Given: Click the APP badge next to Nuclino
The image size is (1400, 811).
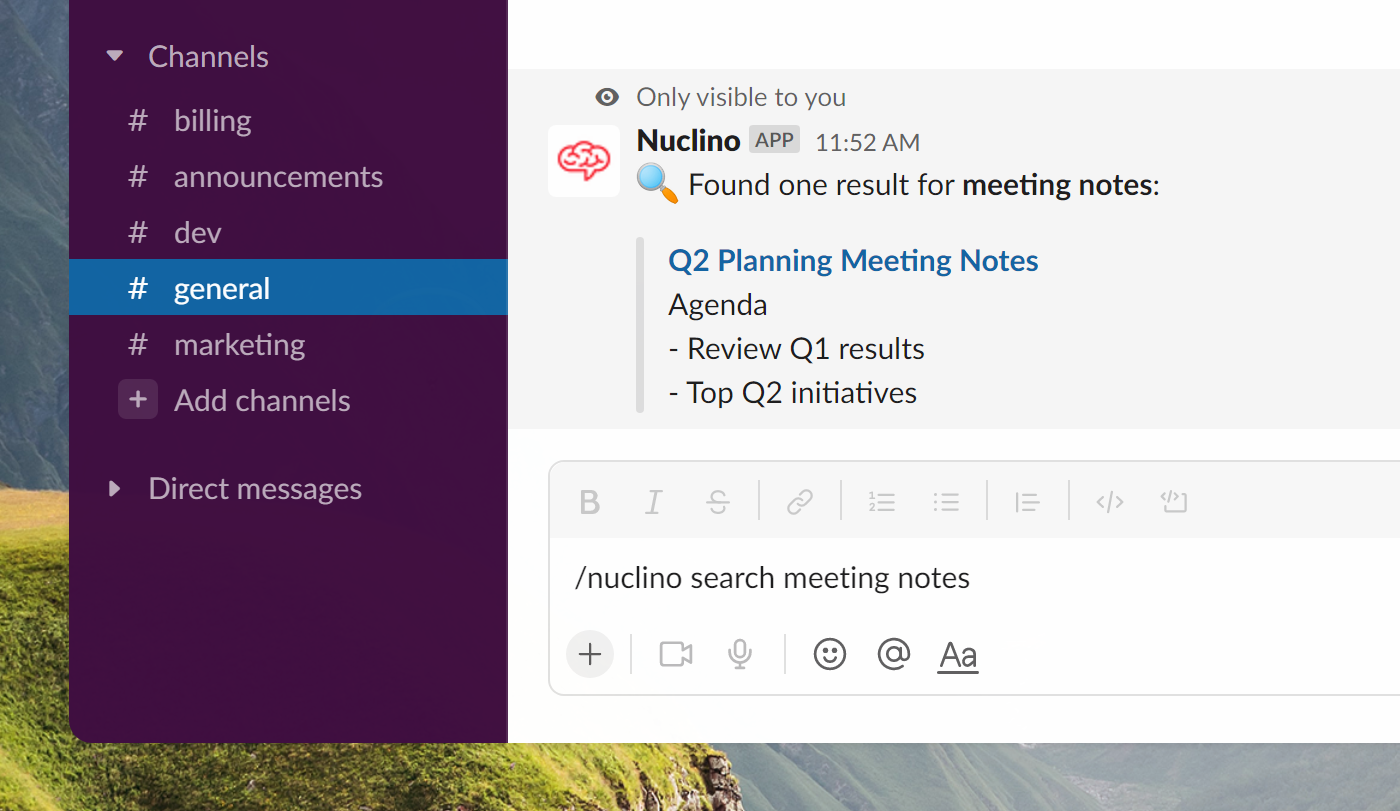Looking at the screenshot, I should click(775, 140).
